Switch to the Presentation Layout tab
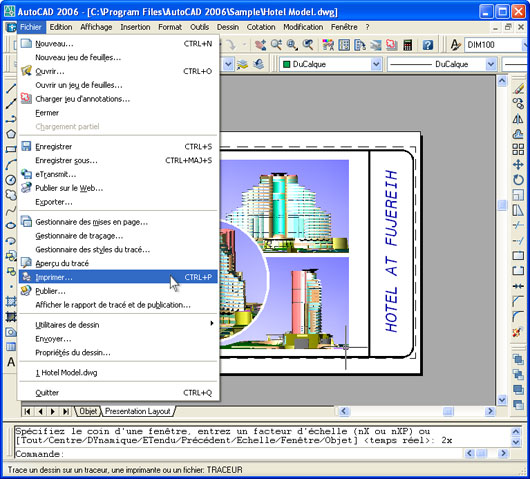This screenshot has height=479, width=530. (138, 411)
